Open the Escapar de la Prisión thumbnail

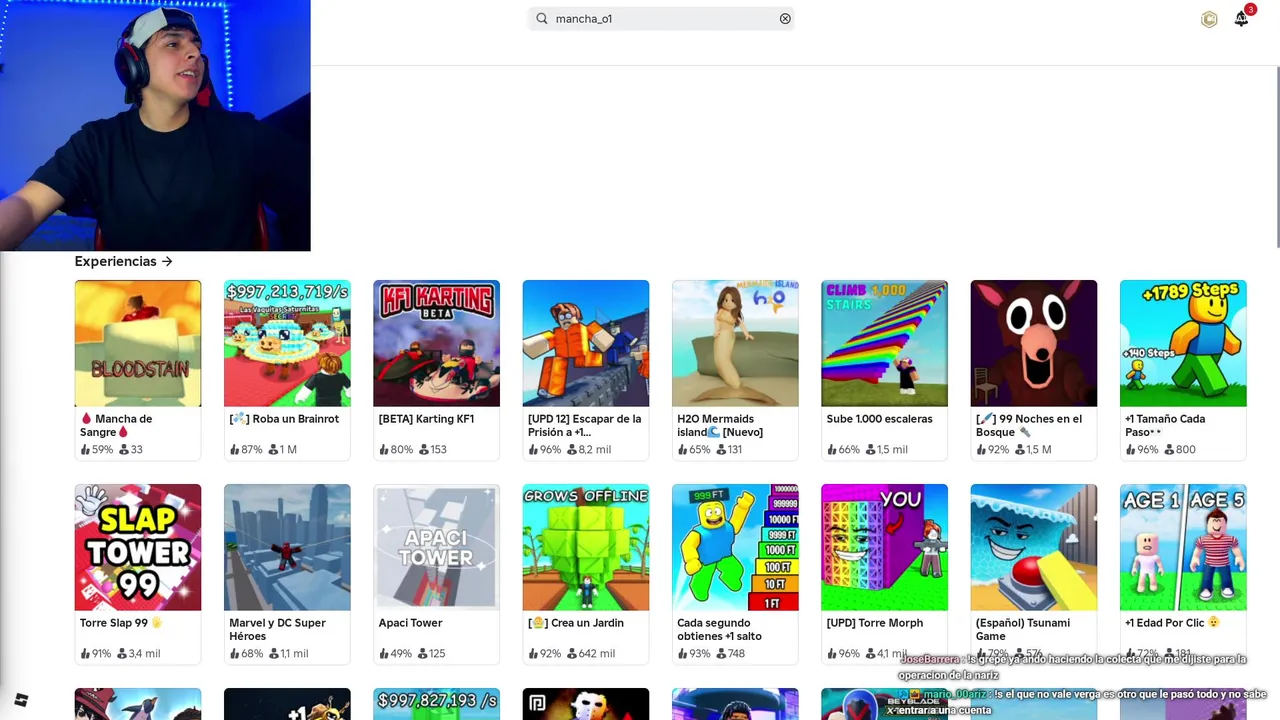point(586,343)
